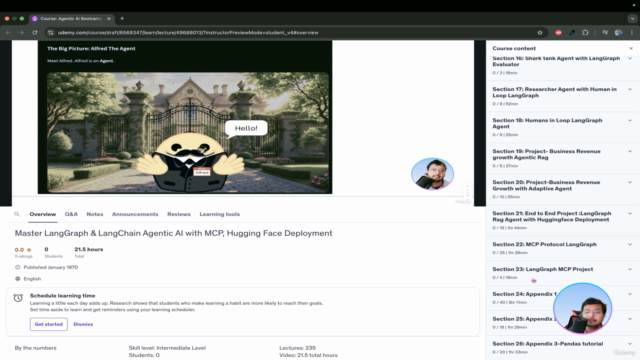Click the macOS green fullscreen window button

pos(22,18)
